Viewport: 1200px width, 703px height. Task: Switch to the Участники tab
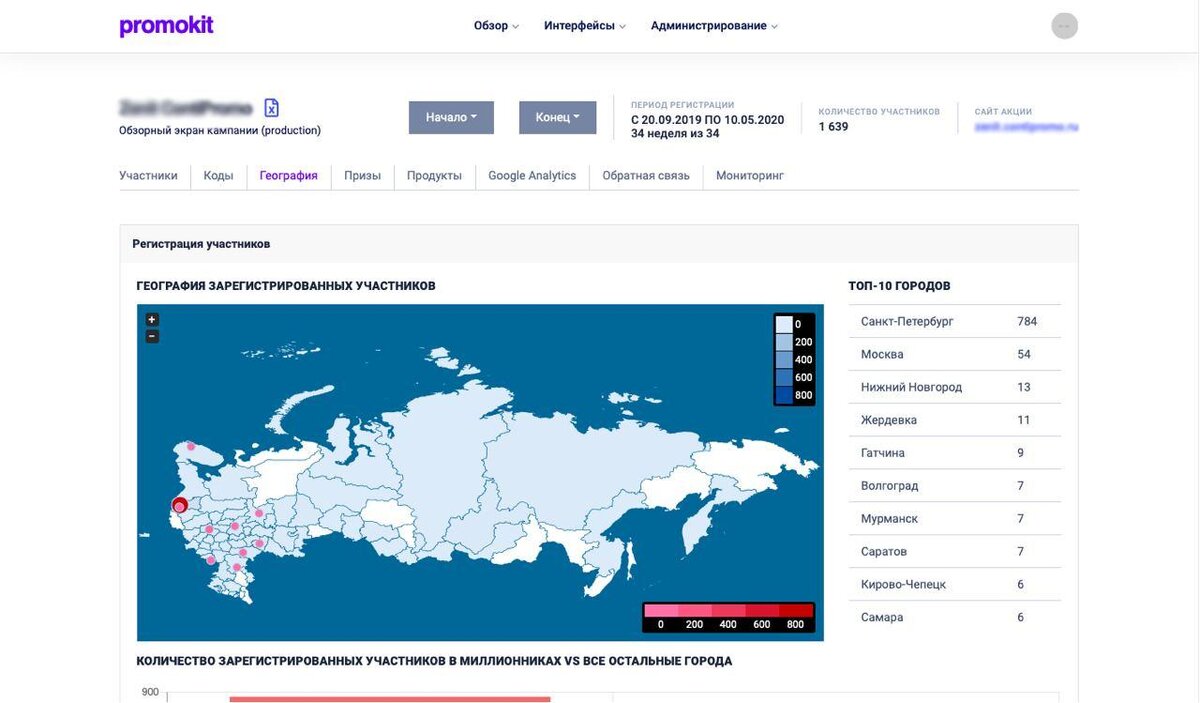point(148,176)
